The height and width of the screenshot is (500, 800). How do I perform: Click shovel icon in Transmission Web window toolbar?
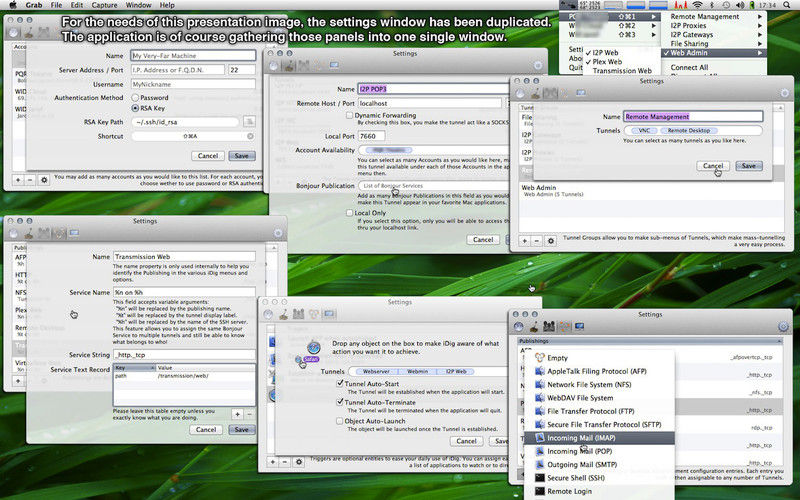(29, 234)
